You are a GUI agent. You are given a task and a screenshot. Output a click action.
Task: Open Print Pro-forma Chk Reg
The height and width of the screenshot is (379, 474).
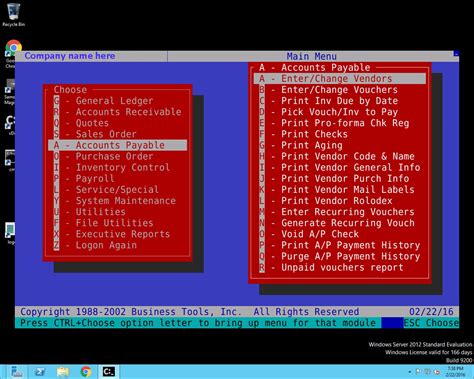340,123
